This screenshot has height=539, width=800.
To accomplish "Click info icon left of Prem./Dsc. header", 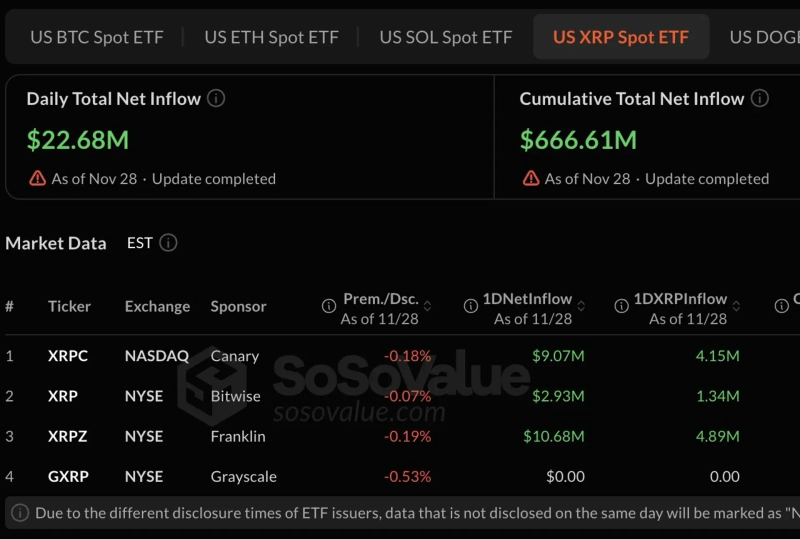I will click(328, 307).
